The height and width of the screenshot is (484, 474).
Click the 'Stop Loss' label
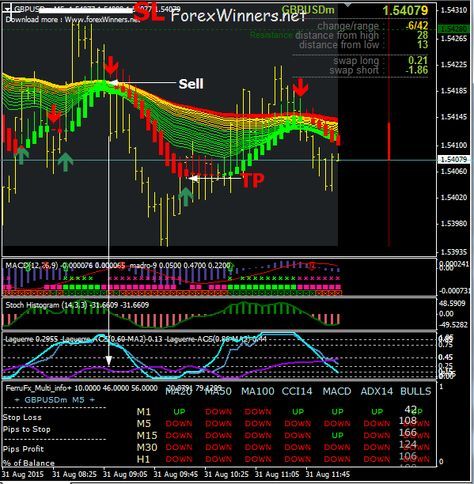click(22, 417)
